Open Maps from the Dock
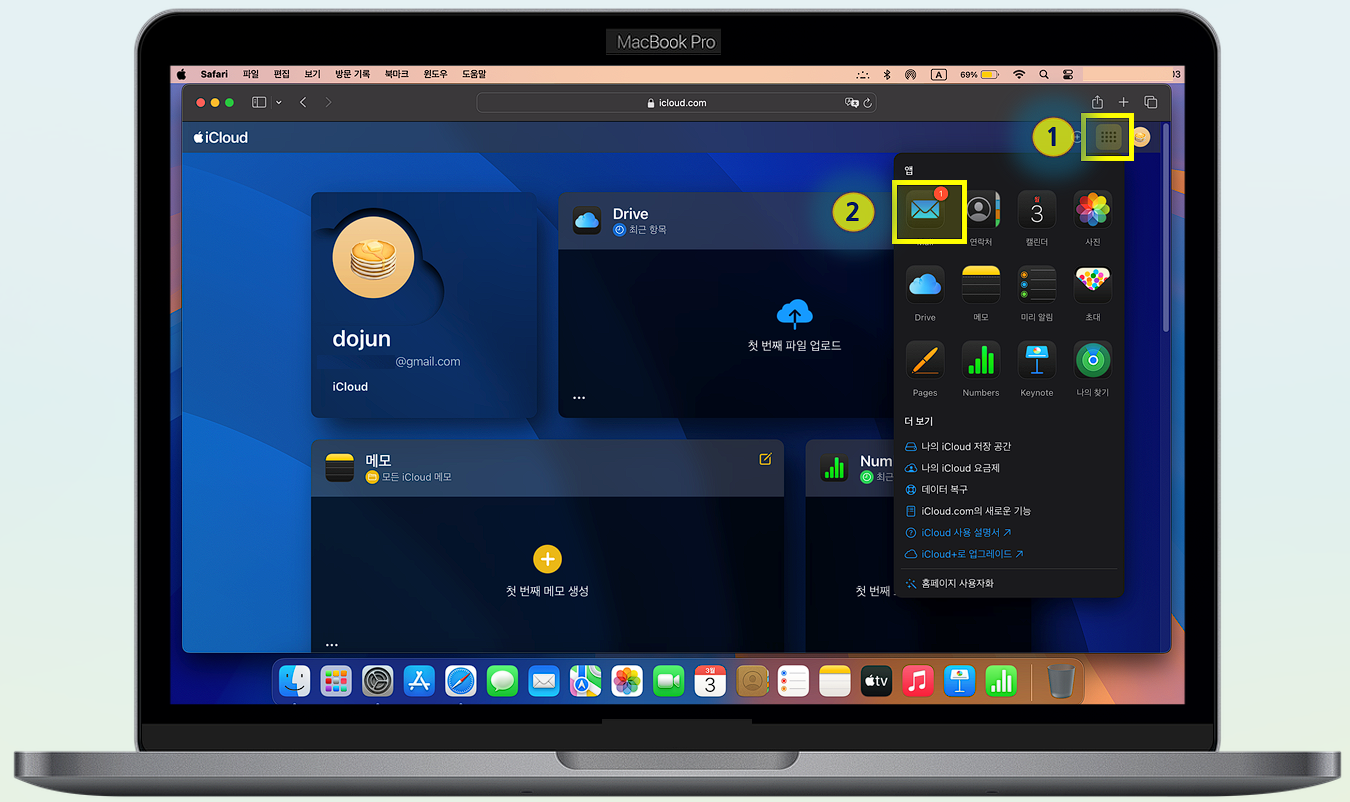Screen dimensions: 1350x802 pos(585,681)
